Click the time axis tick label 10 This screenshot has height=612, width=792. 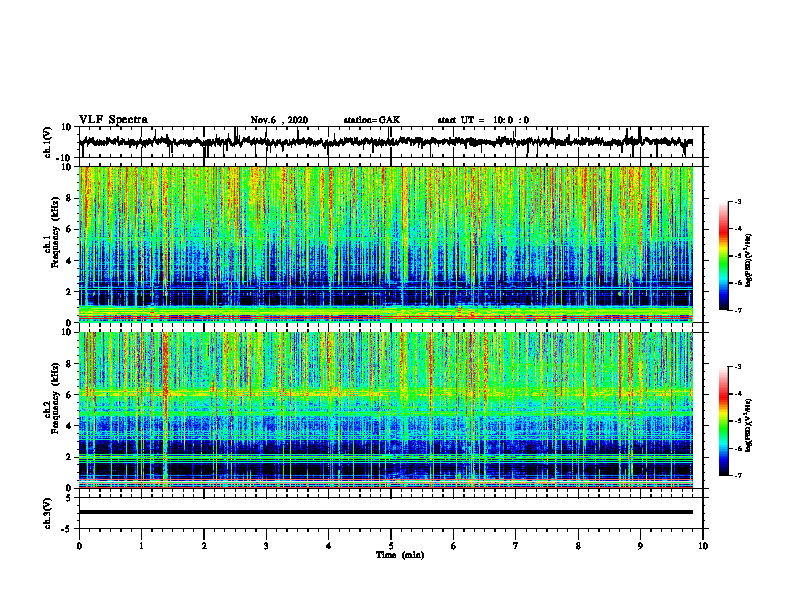[703, 546]
